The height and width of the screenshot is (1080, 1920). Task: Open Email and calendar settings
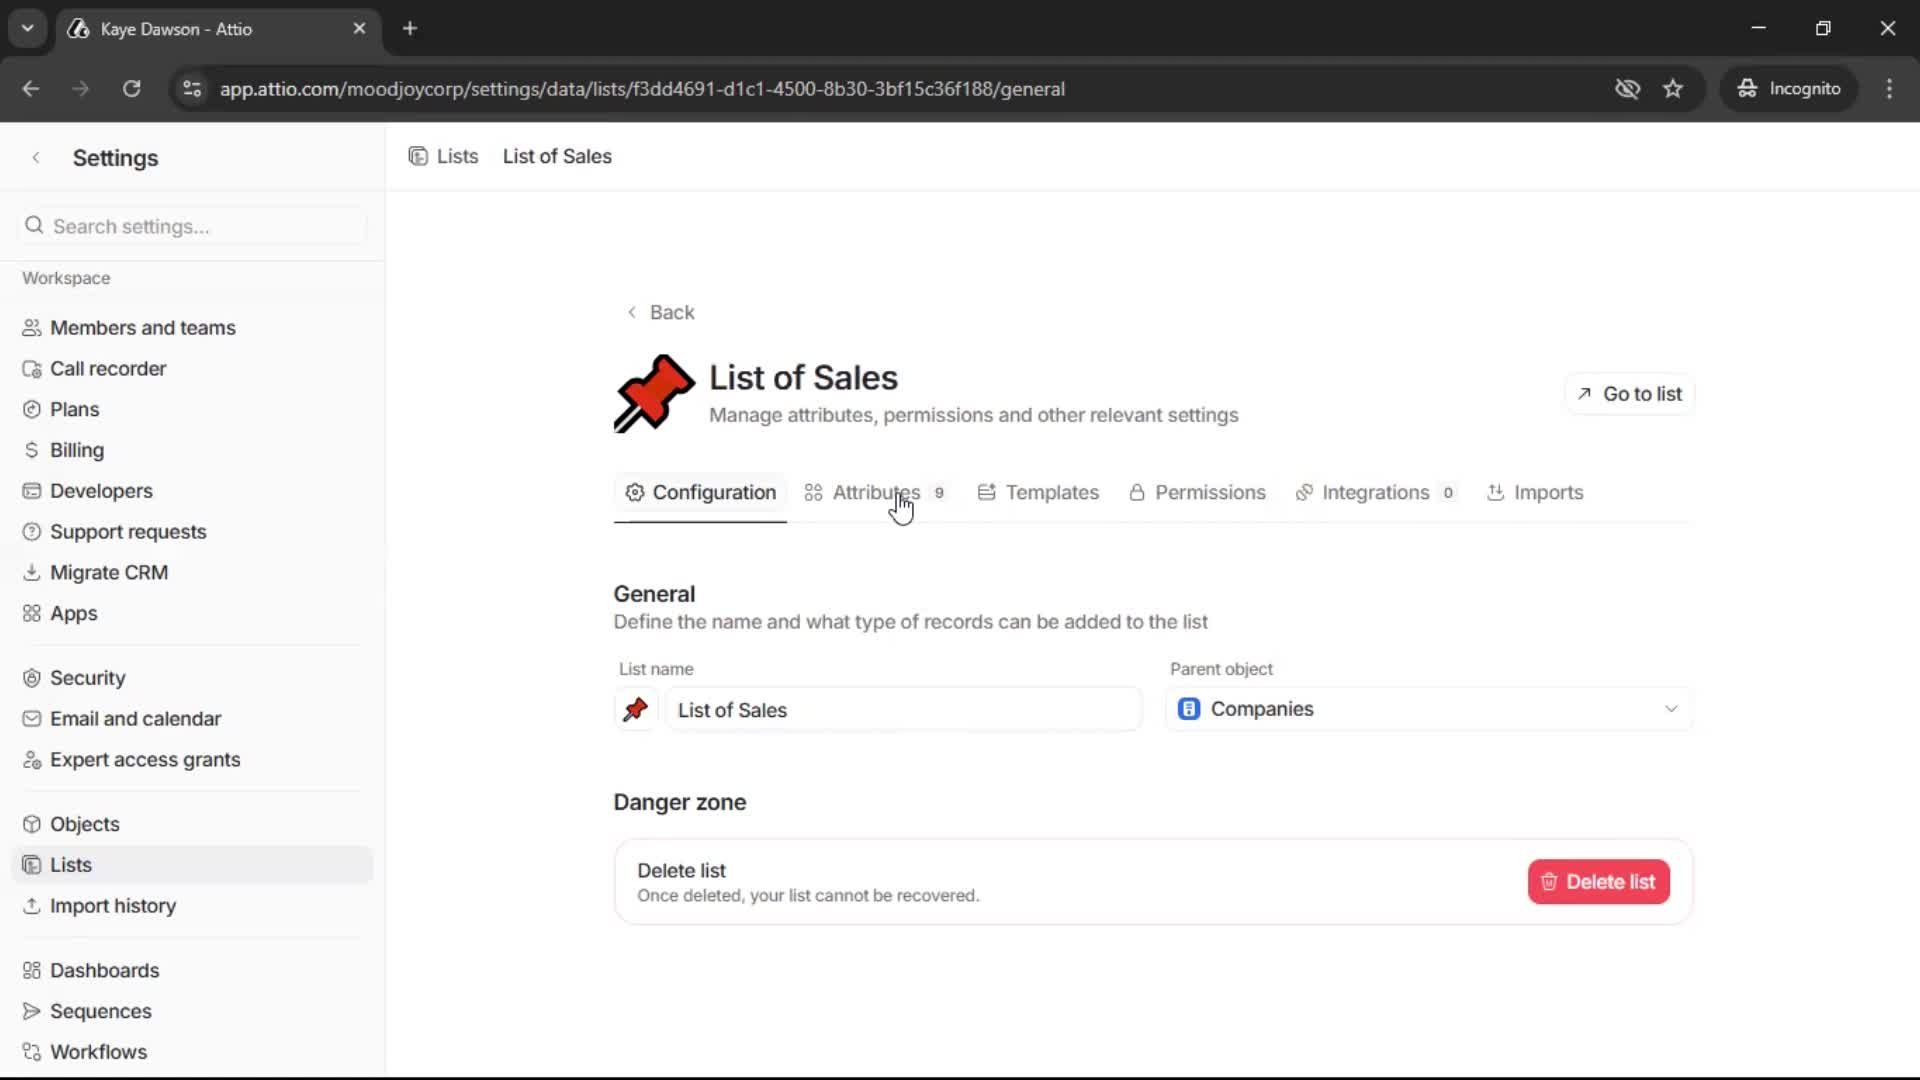(x=135, y=718)
